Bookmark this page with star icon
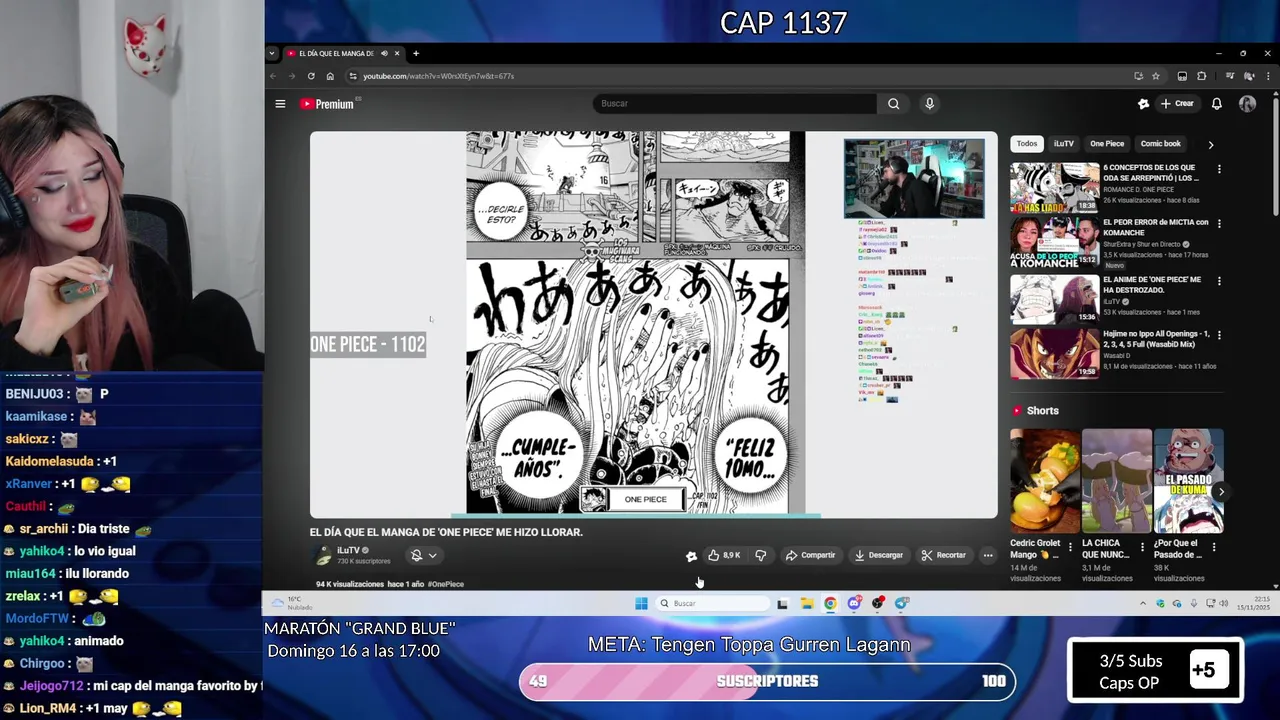This screenshot has height=720, width=1280. (x=1156, y=76)
